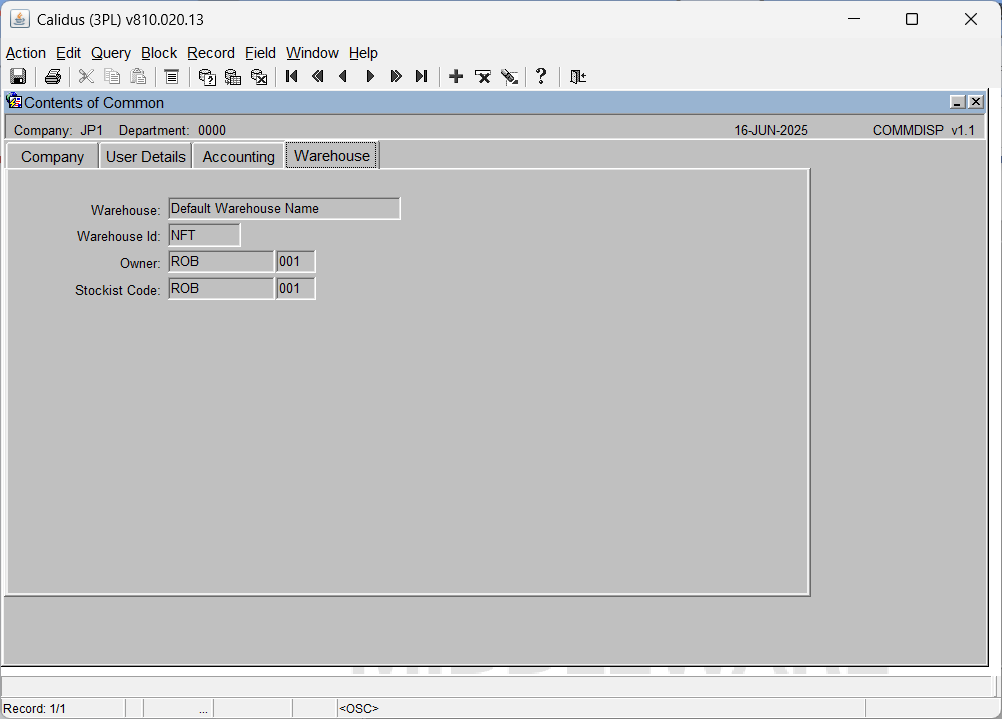Viewport: 1002px width, 719px height.
Task: Click the Contents of Common window icon
Action: click(14, 102)
